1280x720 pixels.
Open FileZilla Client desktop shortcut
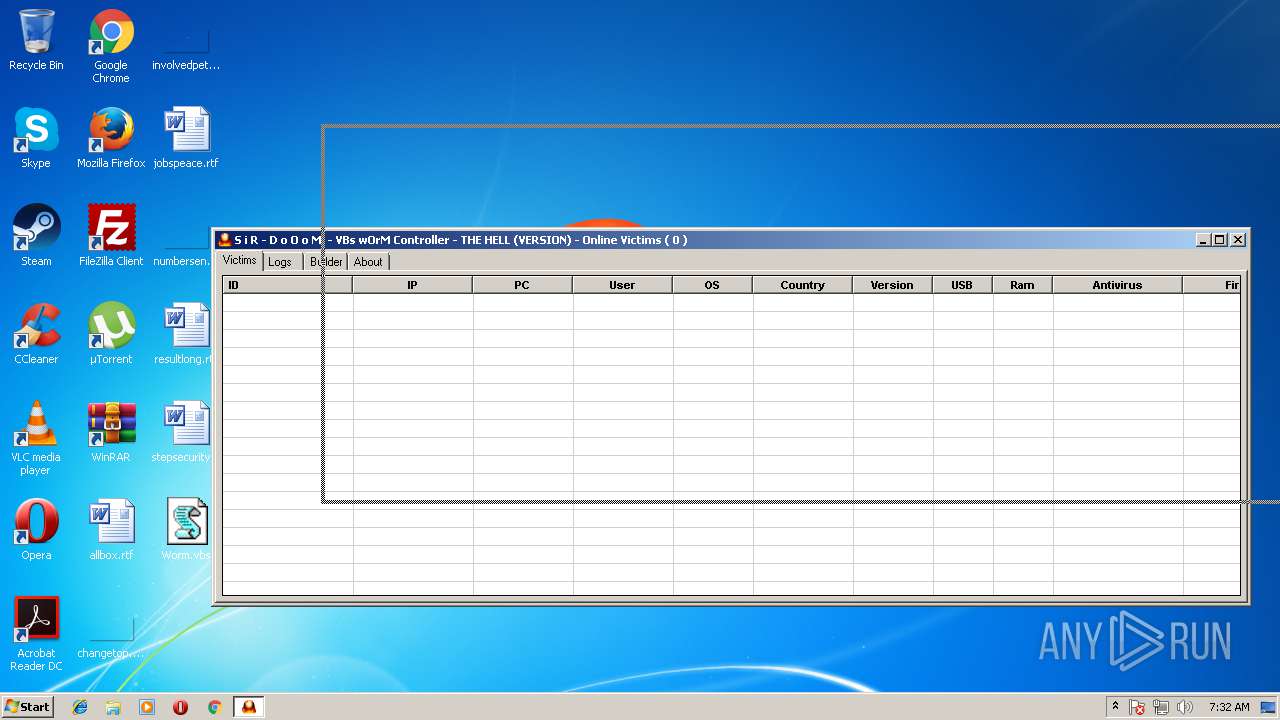pos(111,236)
